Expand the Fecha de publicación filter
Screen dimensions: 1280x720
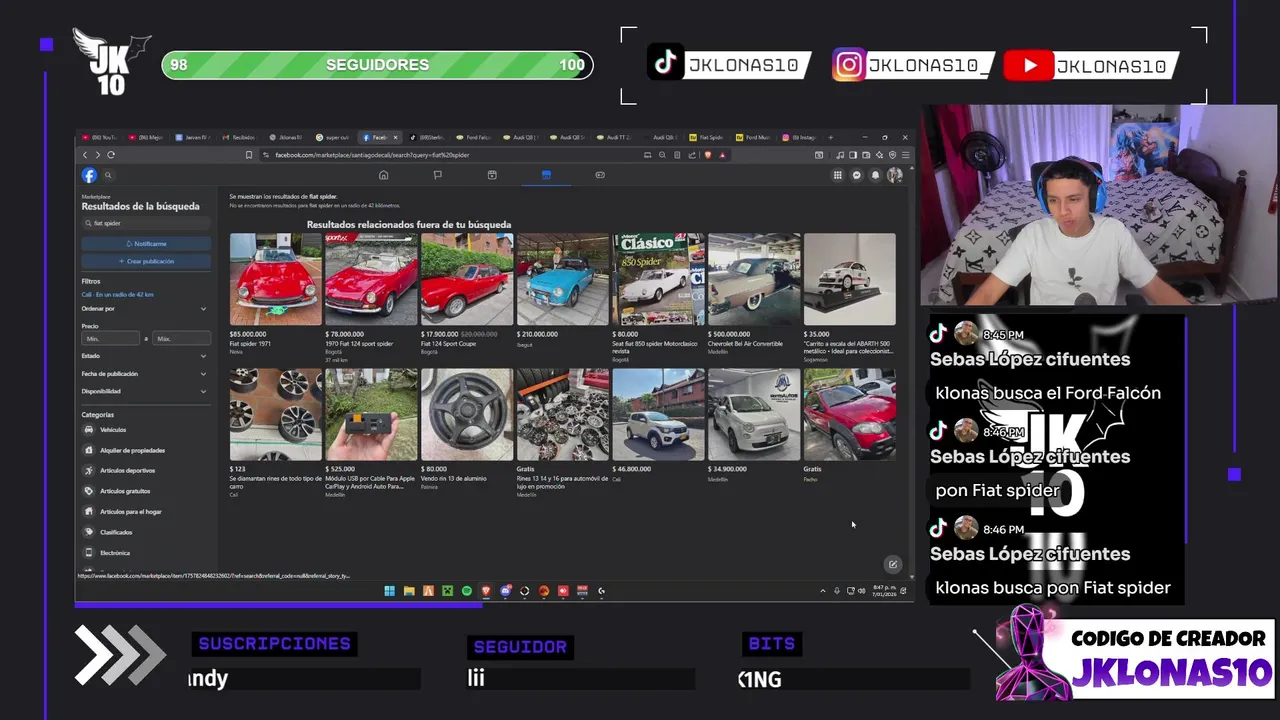coord(146,374)
